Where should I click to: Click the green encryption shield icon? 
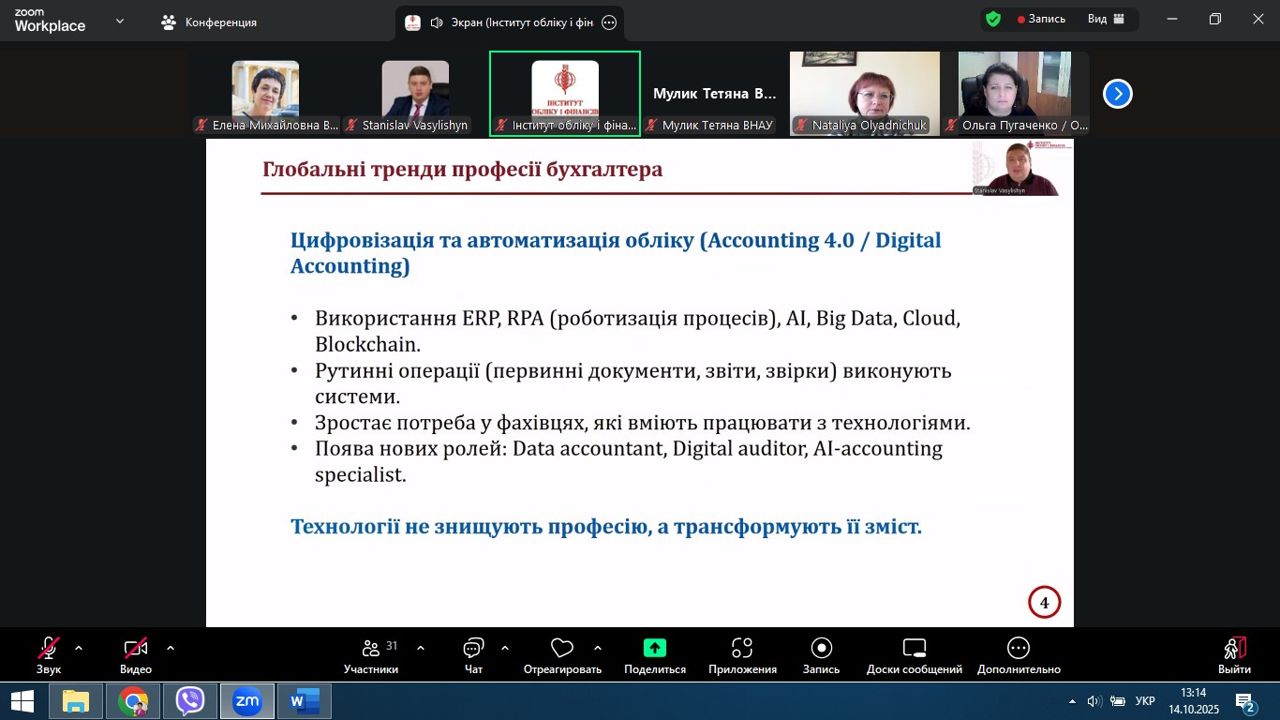click(x=993, y=19)
